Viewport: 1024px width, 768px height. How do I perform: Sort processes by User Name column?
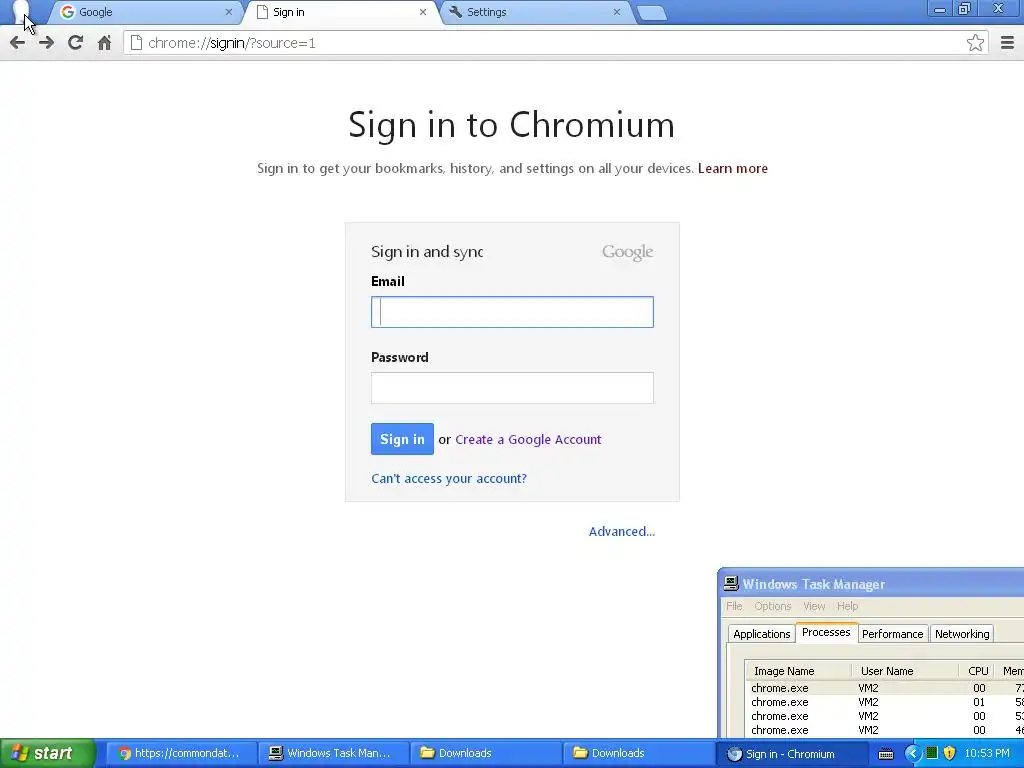point(904,671)
